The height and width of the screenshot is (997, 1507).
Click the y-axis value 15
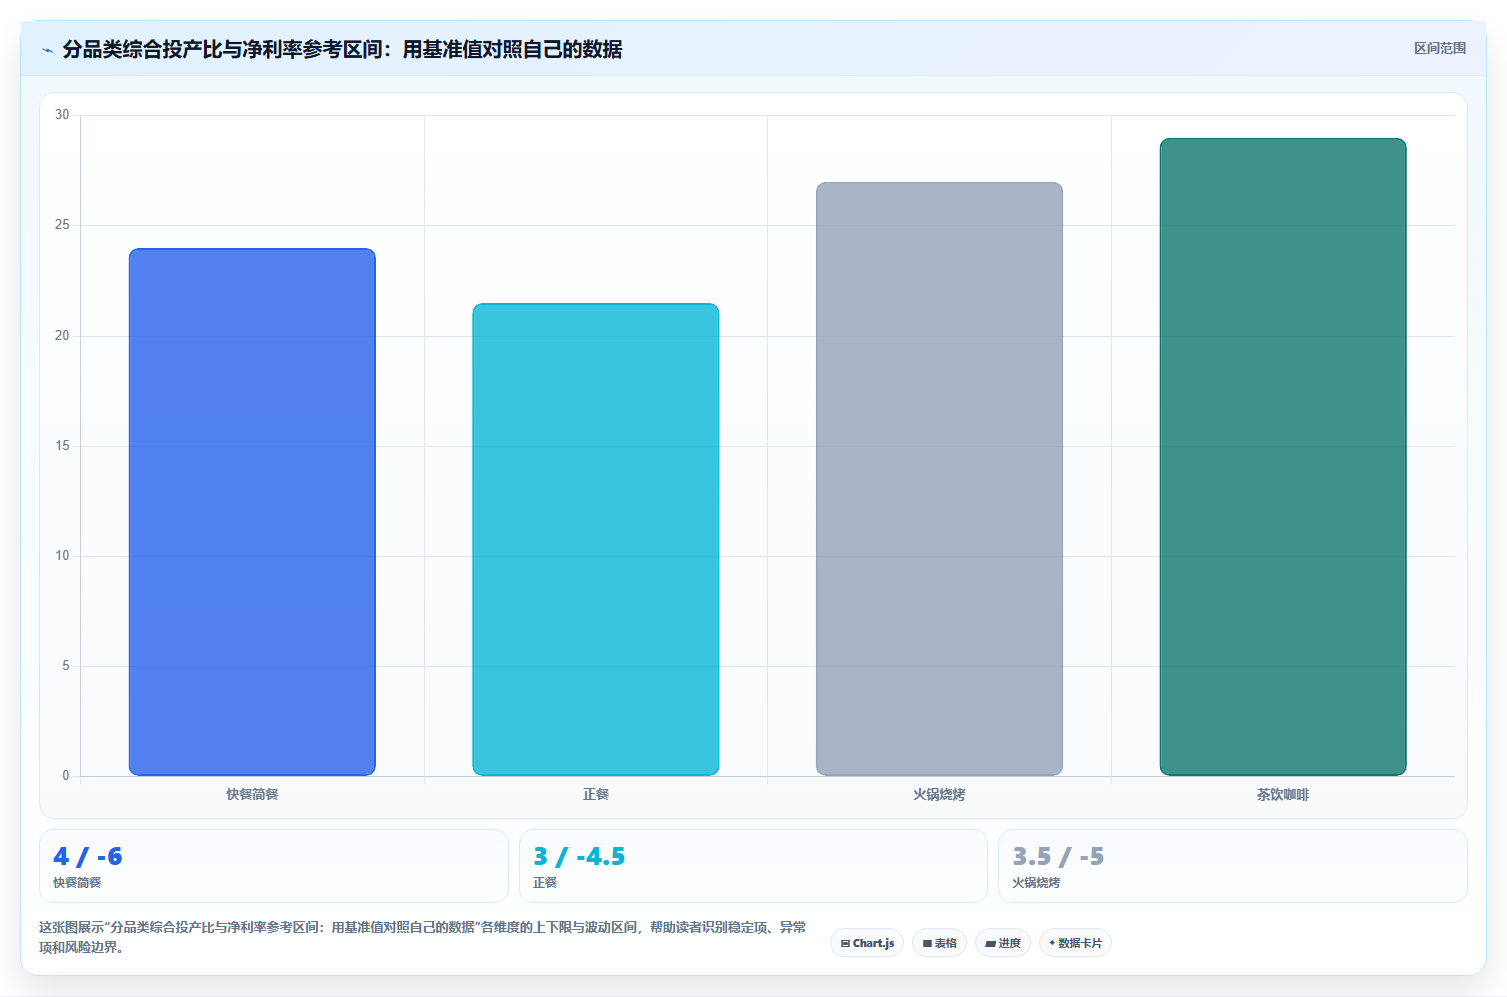[62, 446]
